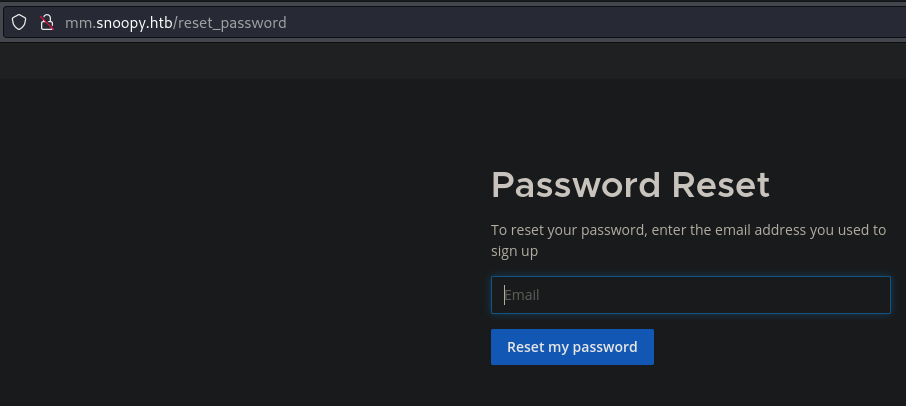Click the right end of the Email field
The image size is (906, 406).
tap(870, 295)
